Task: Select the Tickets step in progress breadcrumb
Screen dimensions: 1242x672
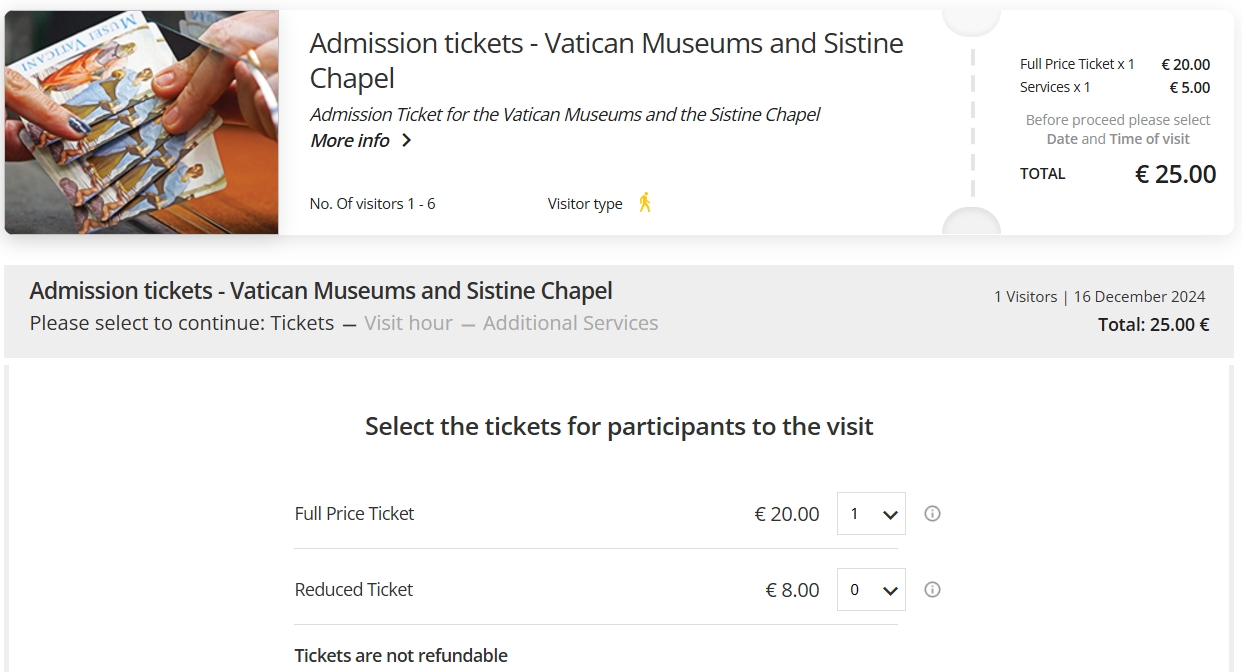Action: click(x=302, y=323)
